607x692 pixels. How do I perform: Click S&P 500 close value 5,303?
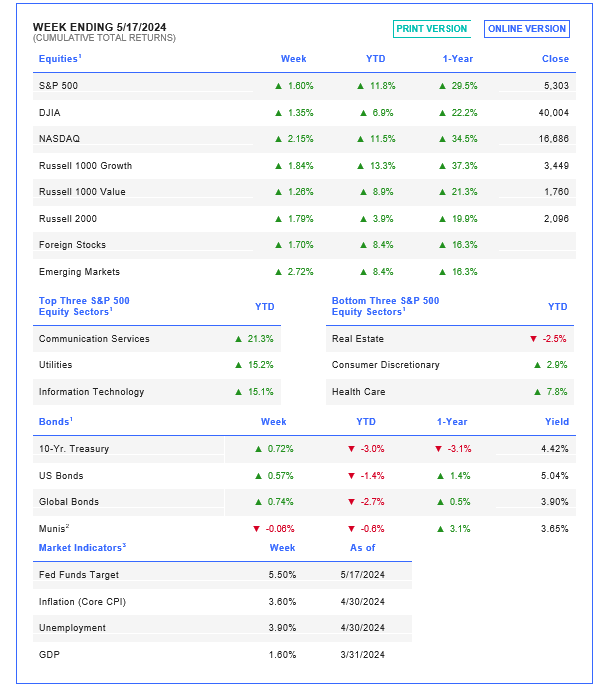(x=556, y=86)
